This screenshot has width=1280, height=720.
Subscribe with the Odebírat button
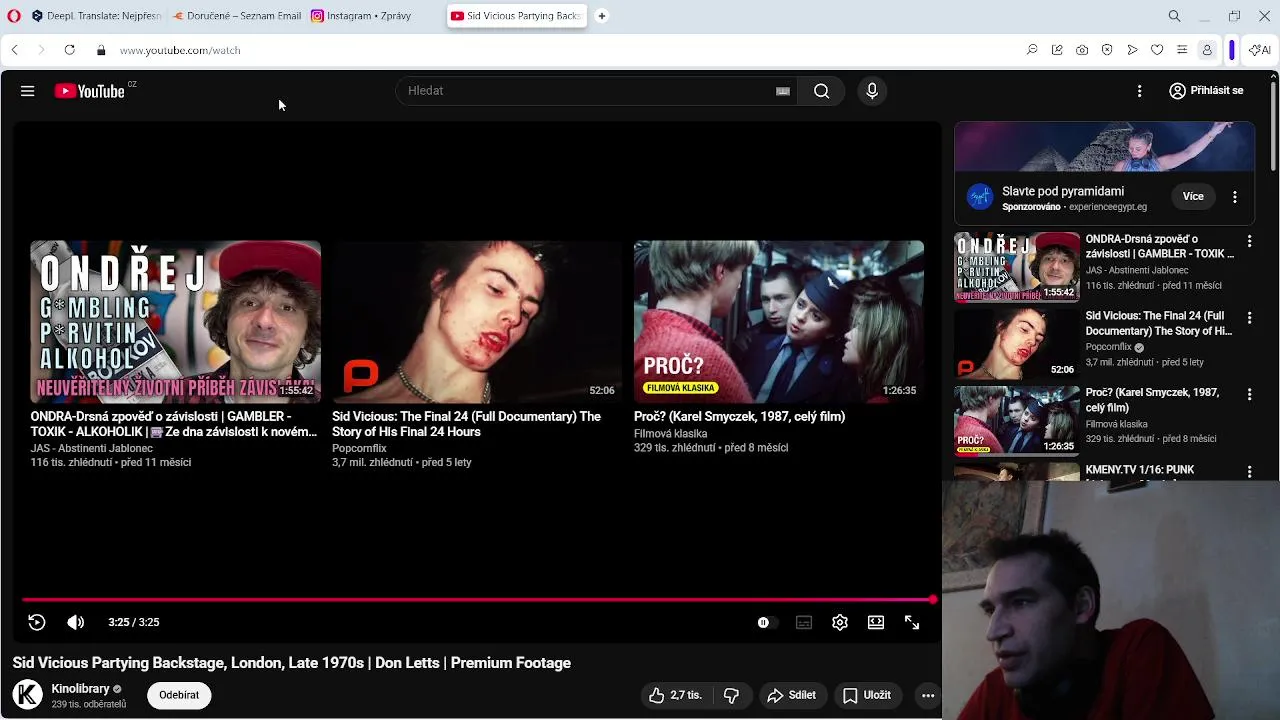pyautogui.click(x=179, y=695)
